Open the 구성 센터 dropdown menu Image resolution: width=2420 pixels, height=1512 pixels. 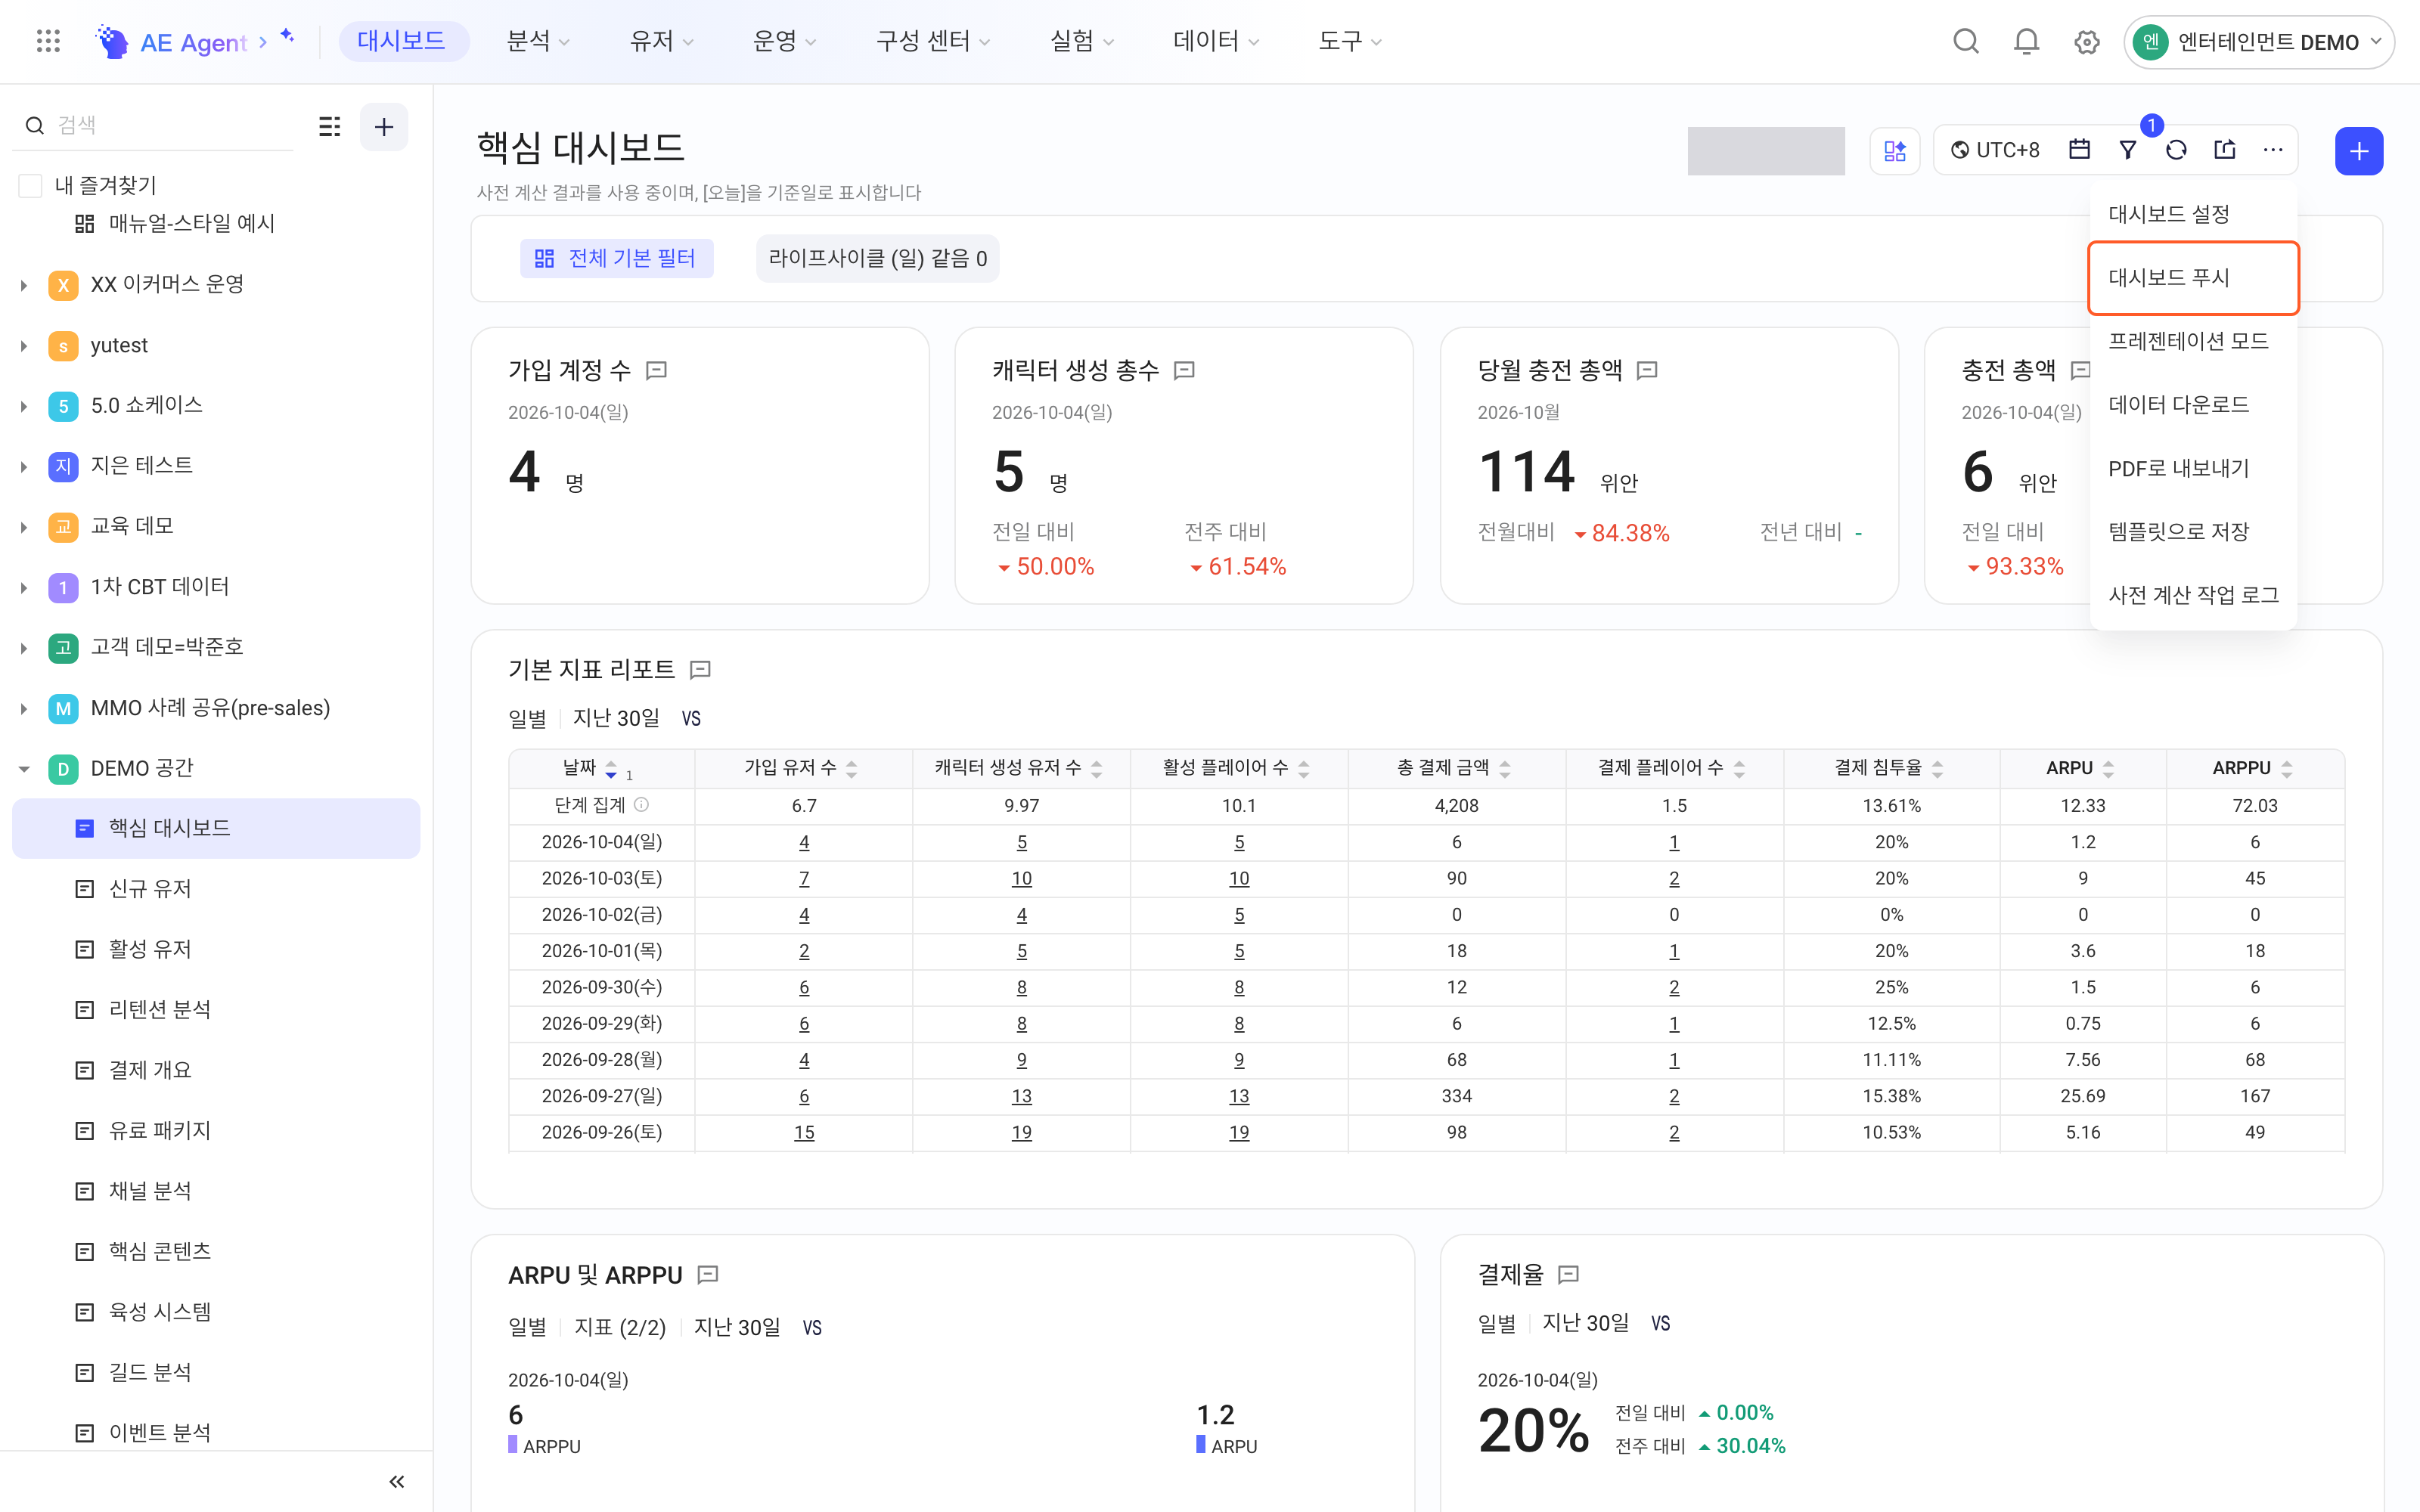click(933, 41)
